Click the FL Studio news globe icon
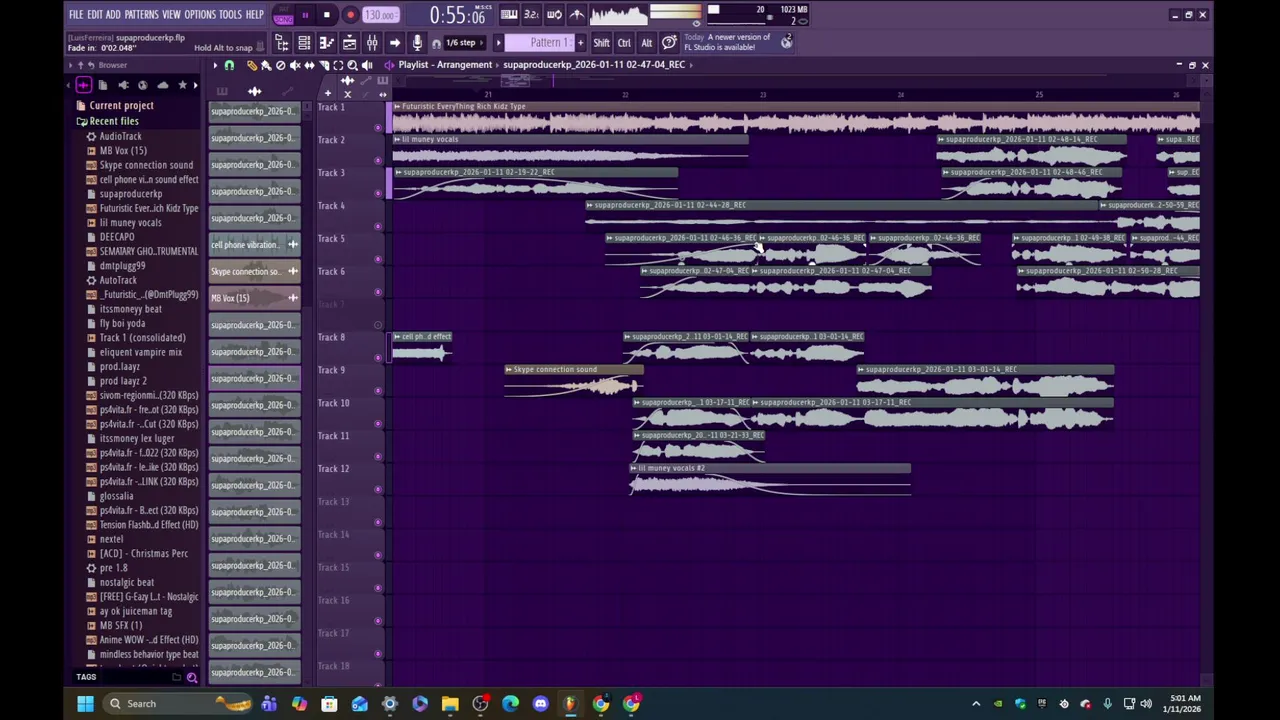The height and width of the screenshot is (720, 1280). tap(786, 41)
